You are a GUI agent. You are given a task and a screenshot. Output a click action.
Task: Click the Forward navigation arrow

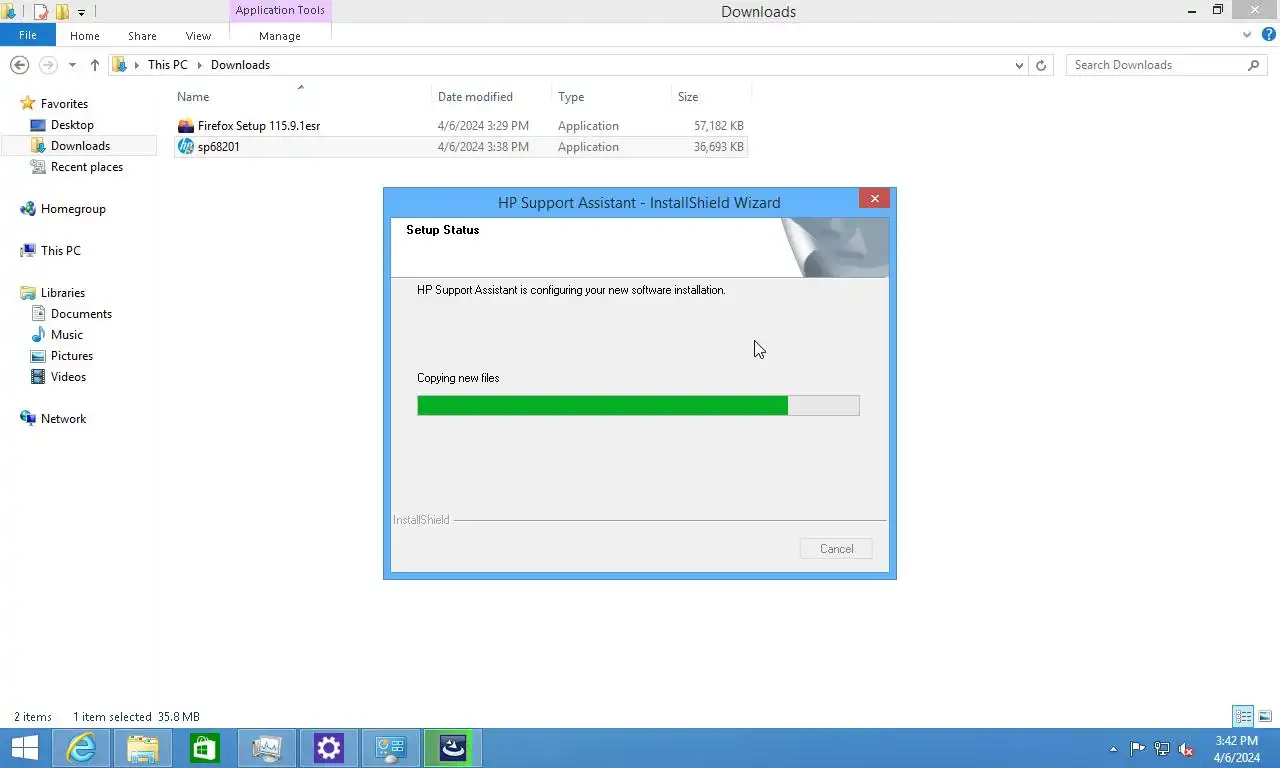48,65
